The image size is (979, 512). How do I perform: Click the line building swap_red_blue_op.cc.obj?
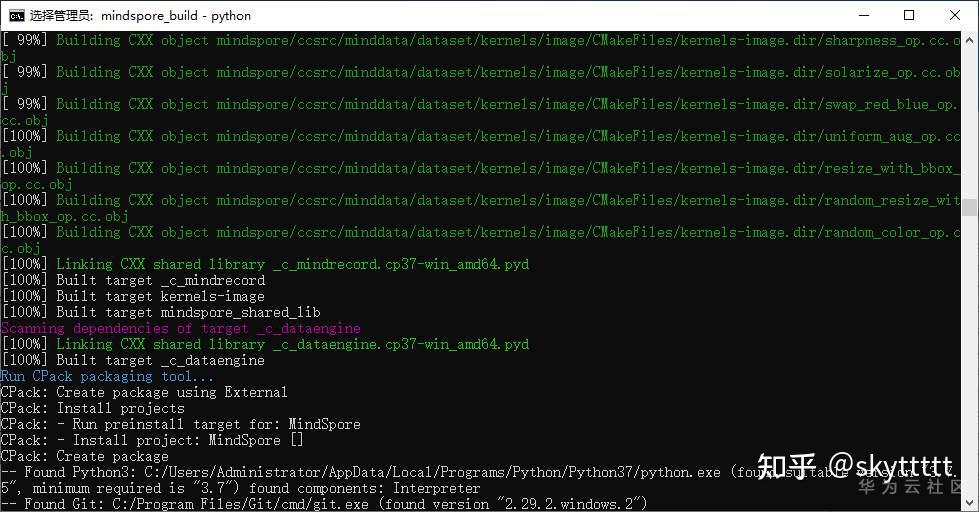[481, 112]
